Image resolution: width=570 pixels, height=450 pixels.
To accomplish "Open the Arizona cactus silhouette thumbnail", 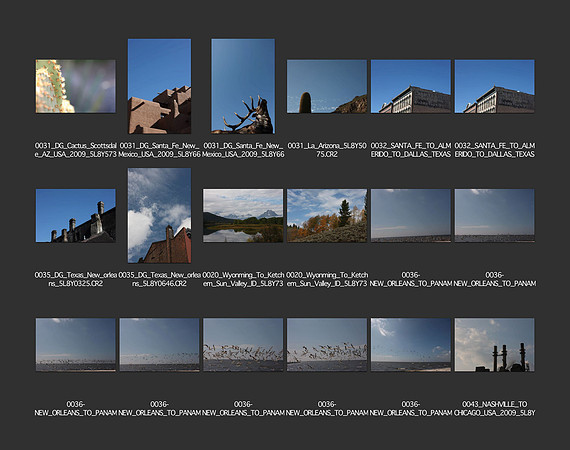I will click(327, 87).
